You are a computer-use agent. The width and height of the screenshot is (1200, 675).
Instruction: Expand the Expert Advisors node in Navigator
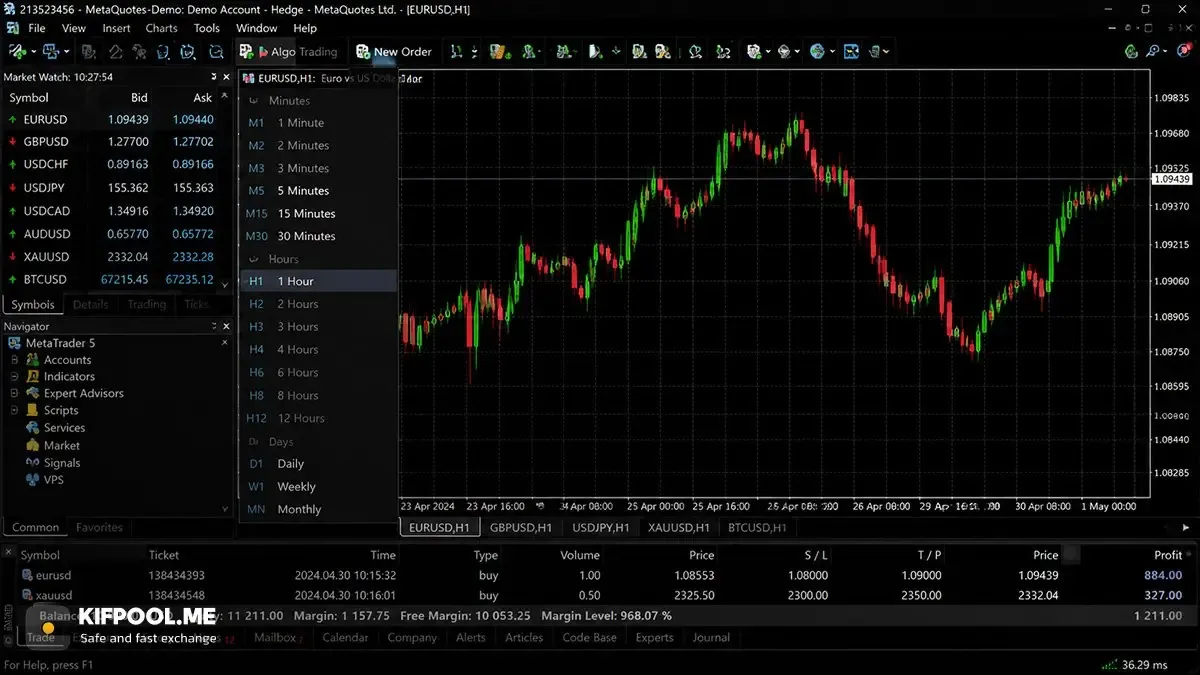(x=15, y=394)
